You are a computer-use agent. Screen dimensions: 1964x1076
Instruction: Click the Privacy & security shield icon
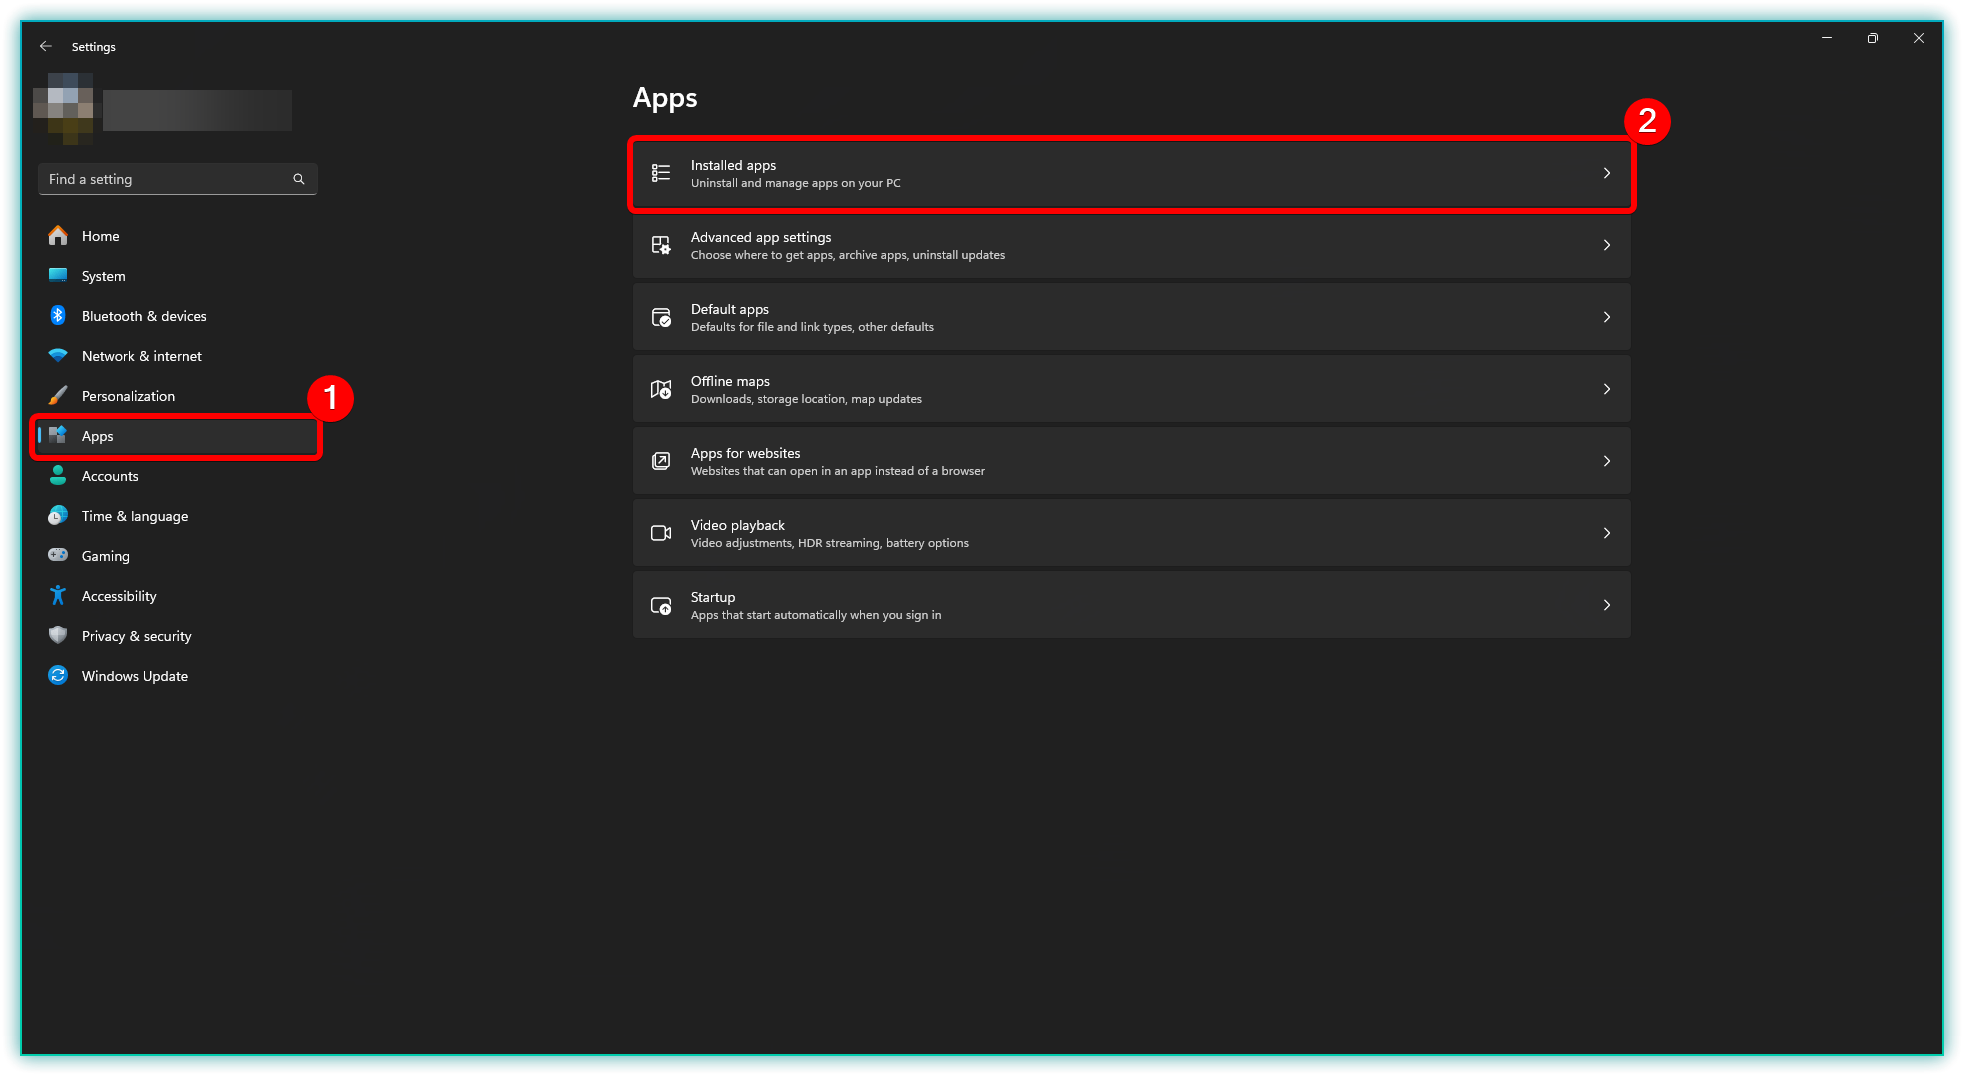58,636
